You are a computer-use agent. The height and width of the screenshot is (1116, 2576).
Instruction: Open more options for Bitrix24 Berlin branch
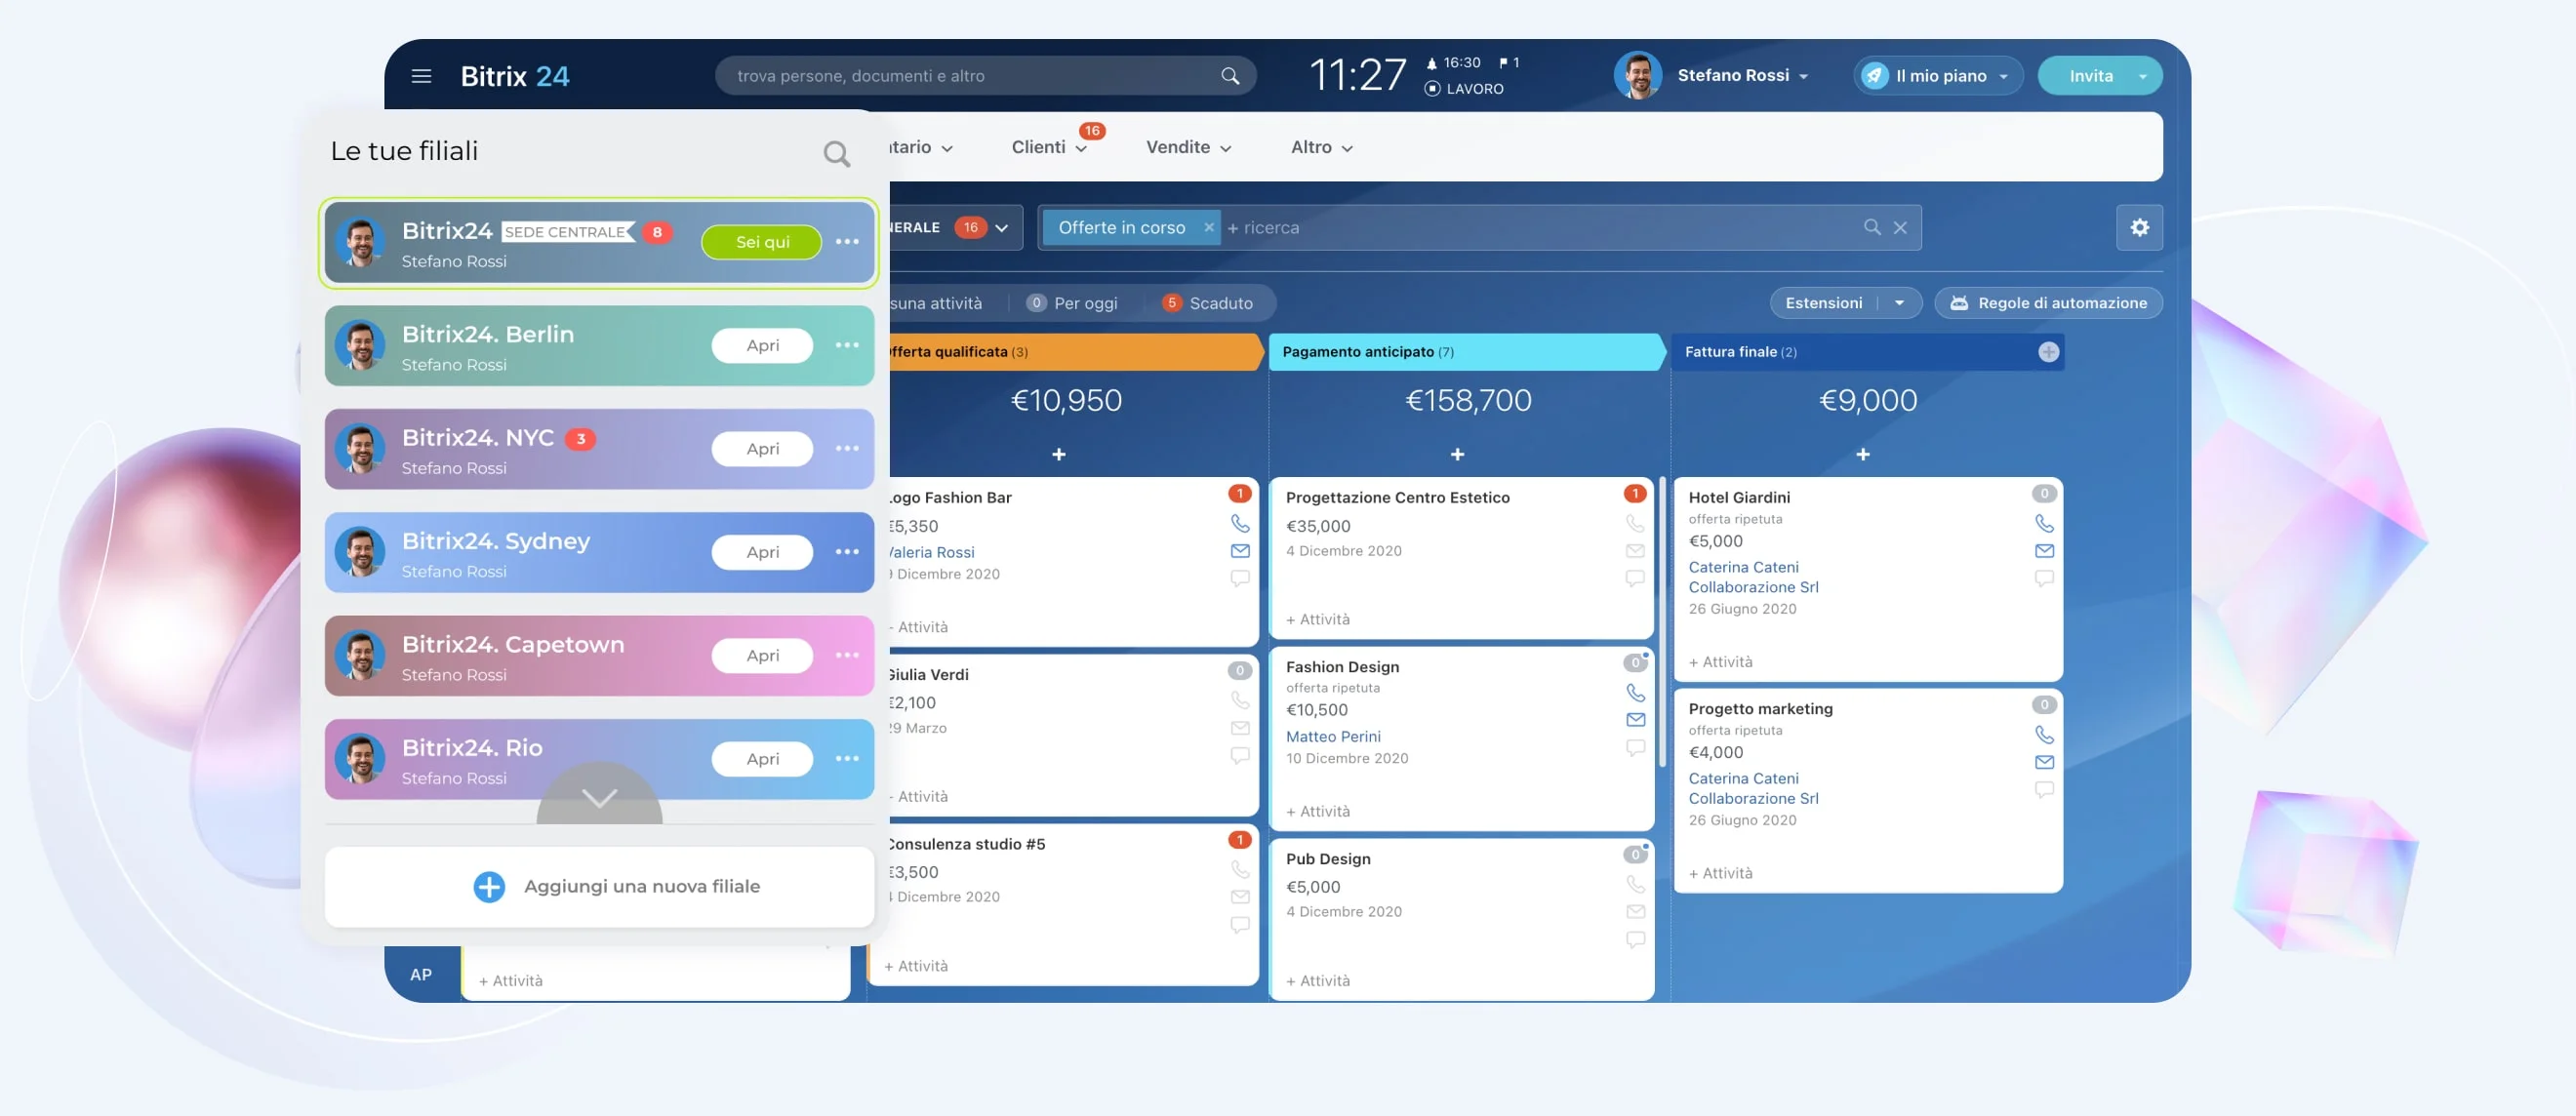coord(847,345)
